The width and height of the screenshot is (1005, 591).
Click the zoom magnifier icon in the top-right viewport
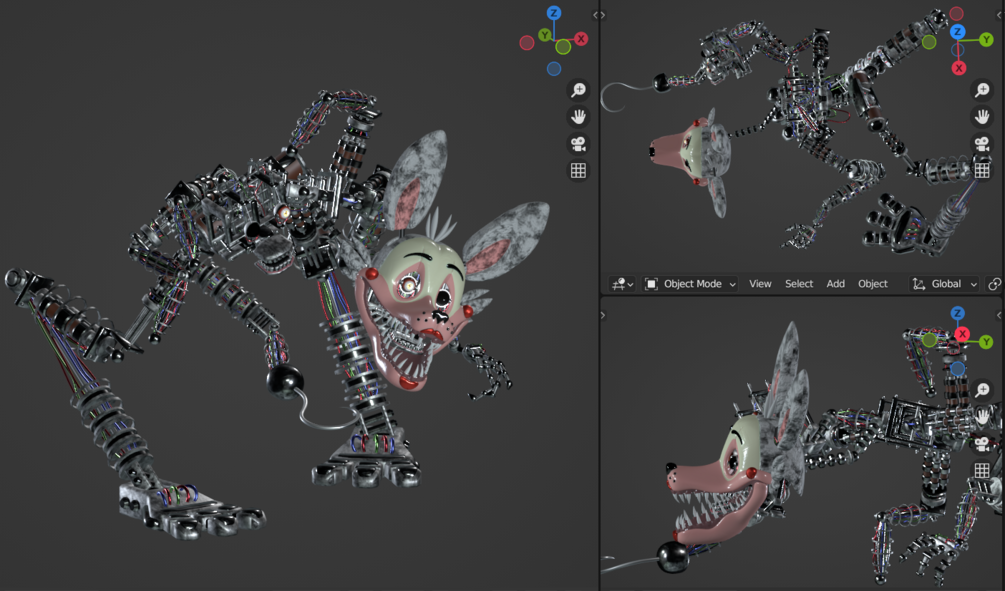(982, 90)
